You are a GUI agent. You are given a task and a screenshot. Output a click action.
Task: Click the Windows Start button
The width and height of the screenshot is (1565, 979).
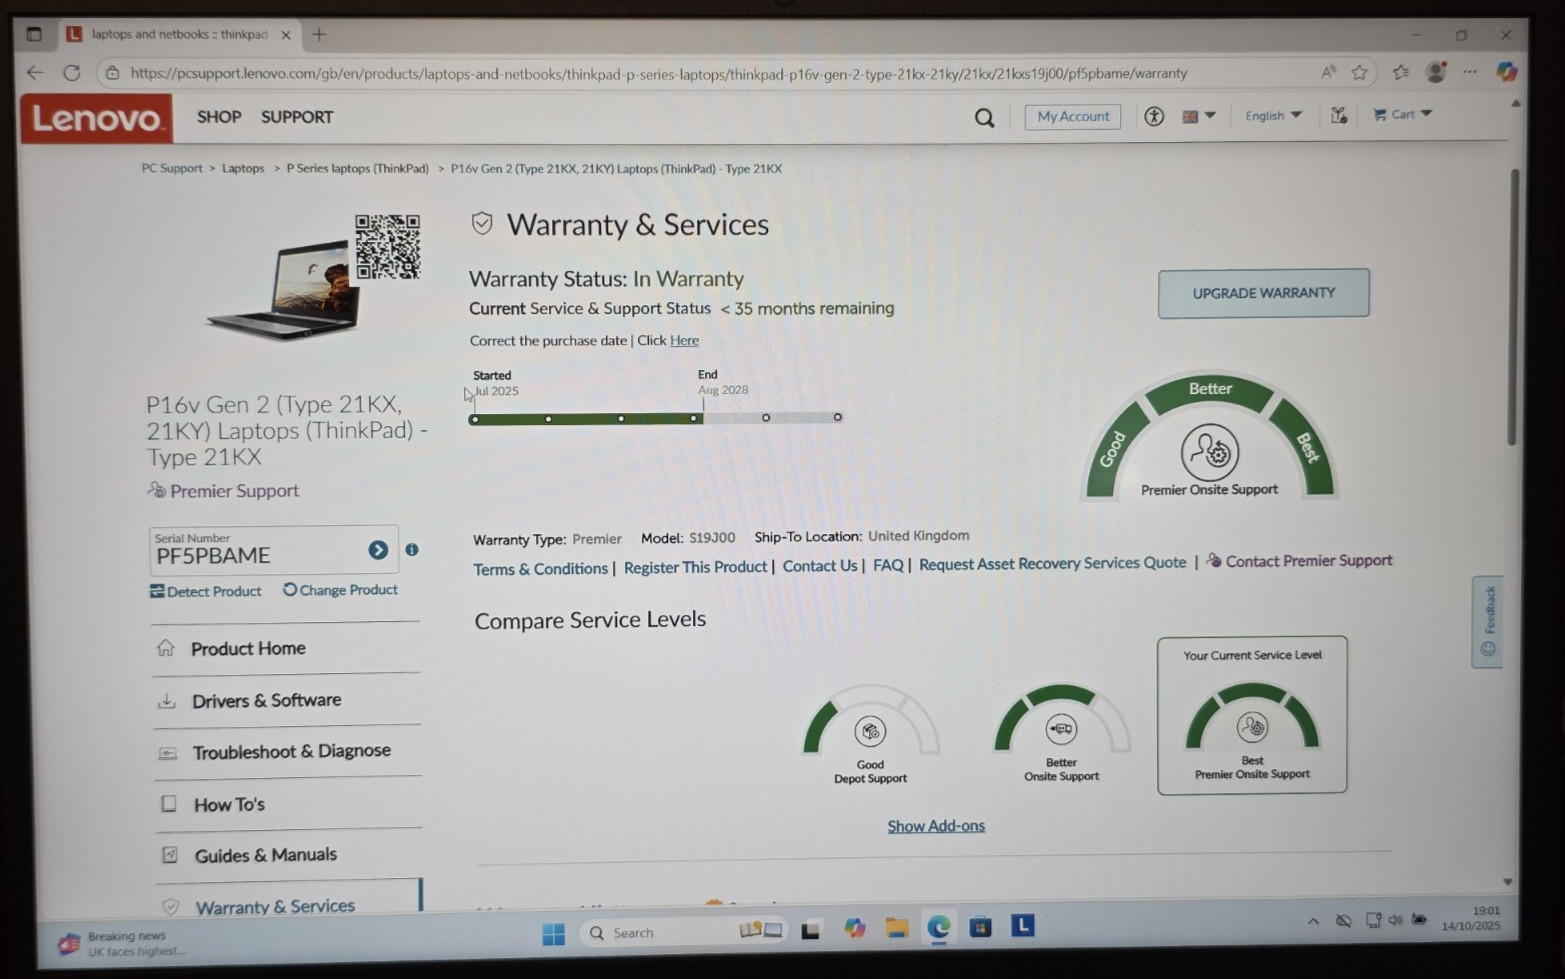tap(553, 934)
